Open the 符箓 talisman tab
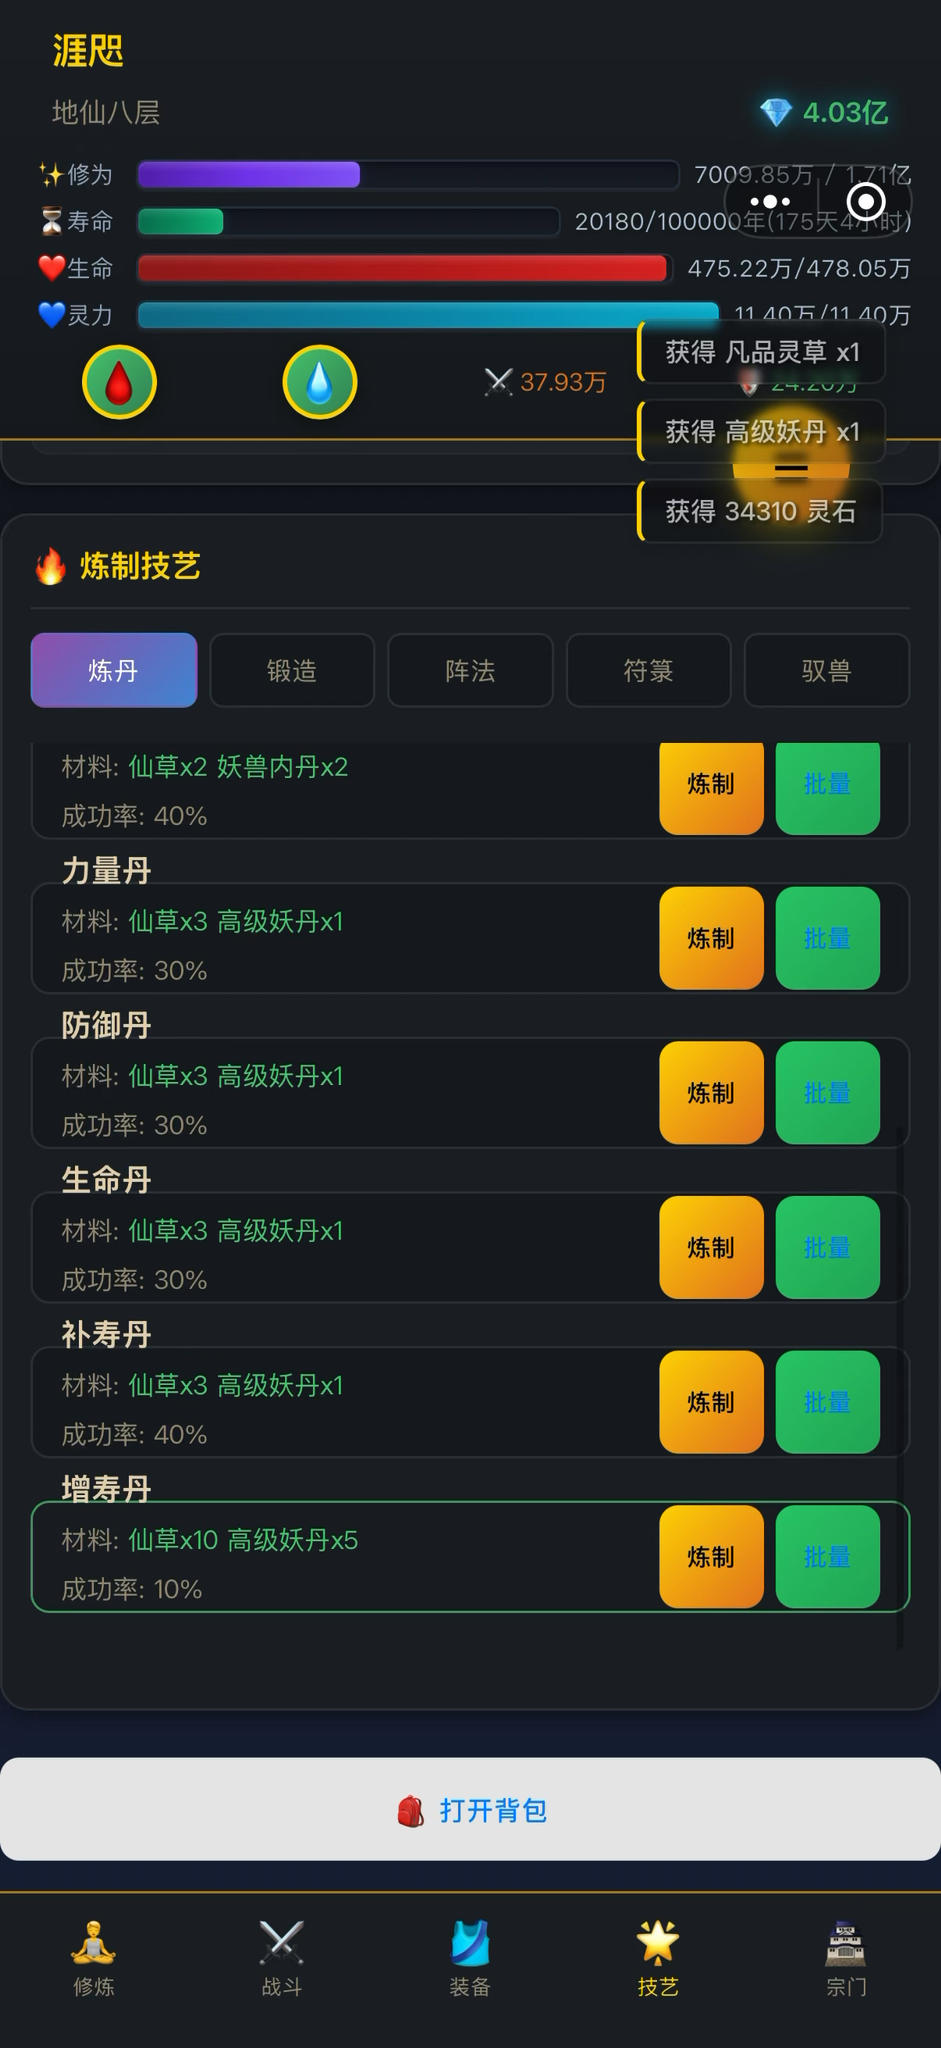This screenshot has height=2048, width=941. coord(648,671)
